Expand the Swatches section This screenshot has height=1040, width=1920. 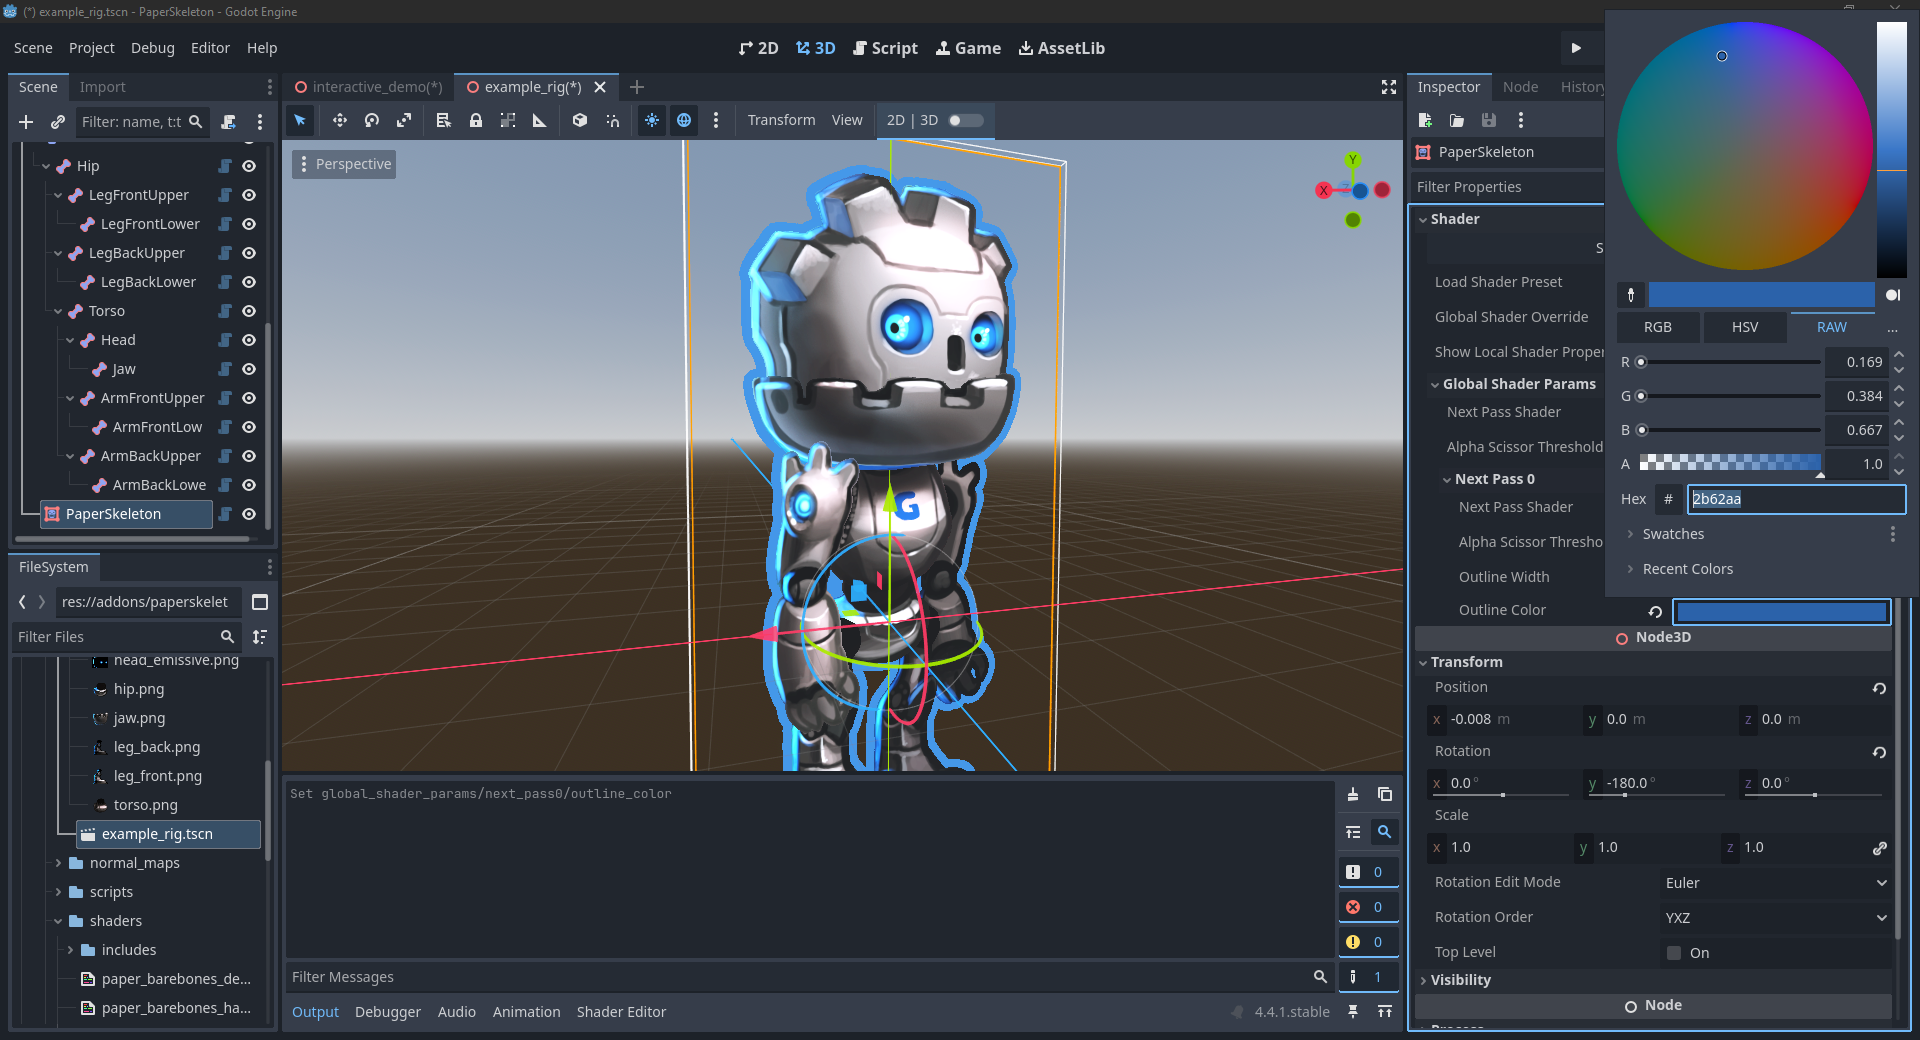coord(1631,534)
